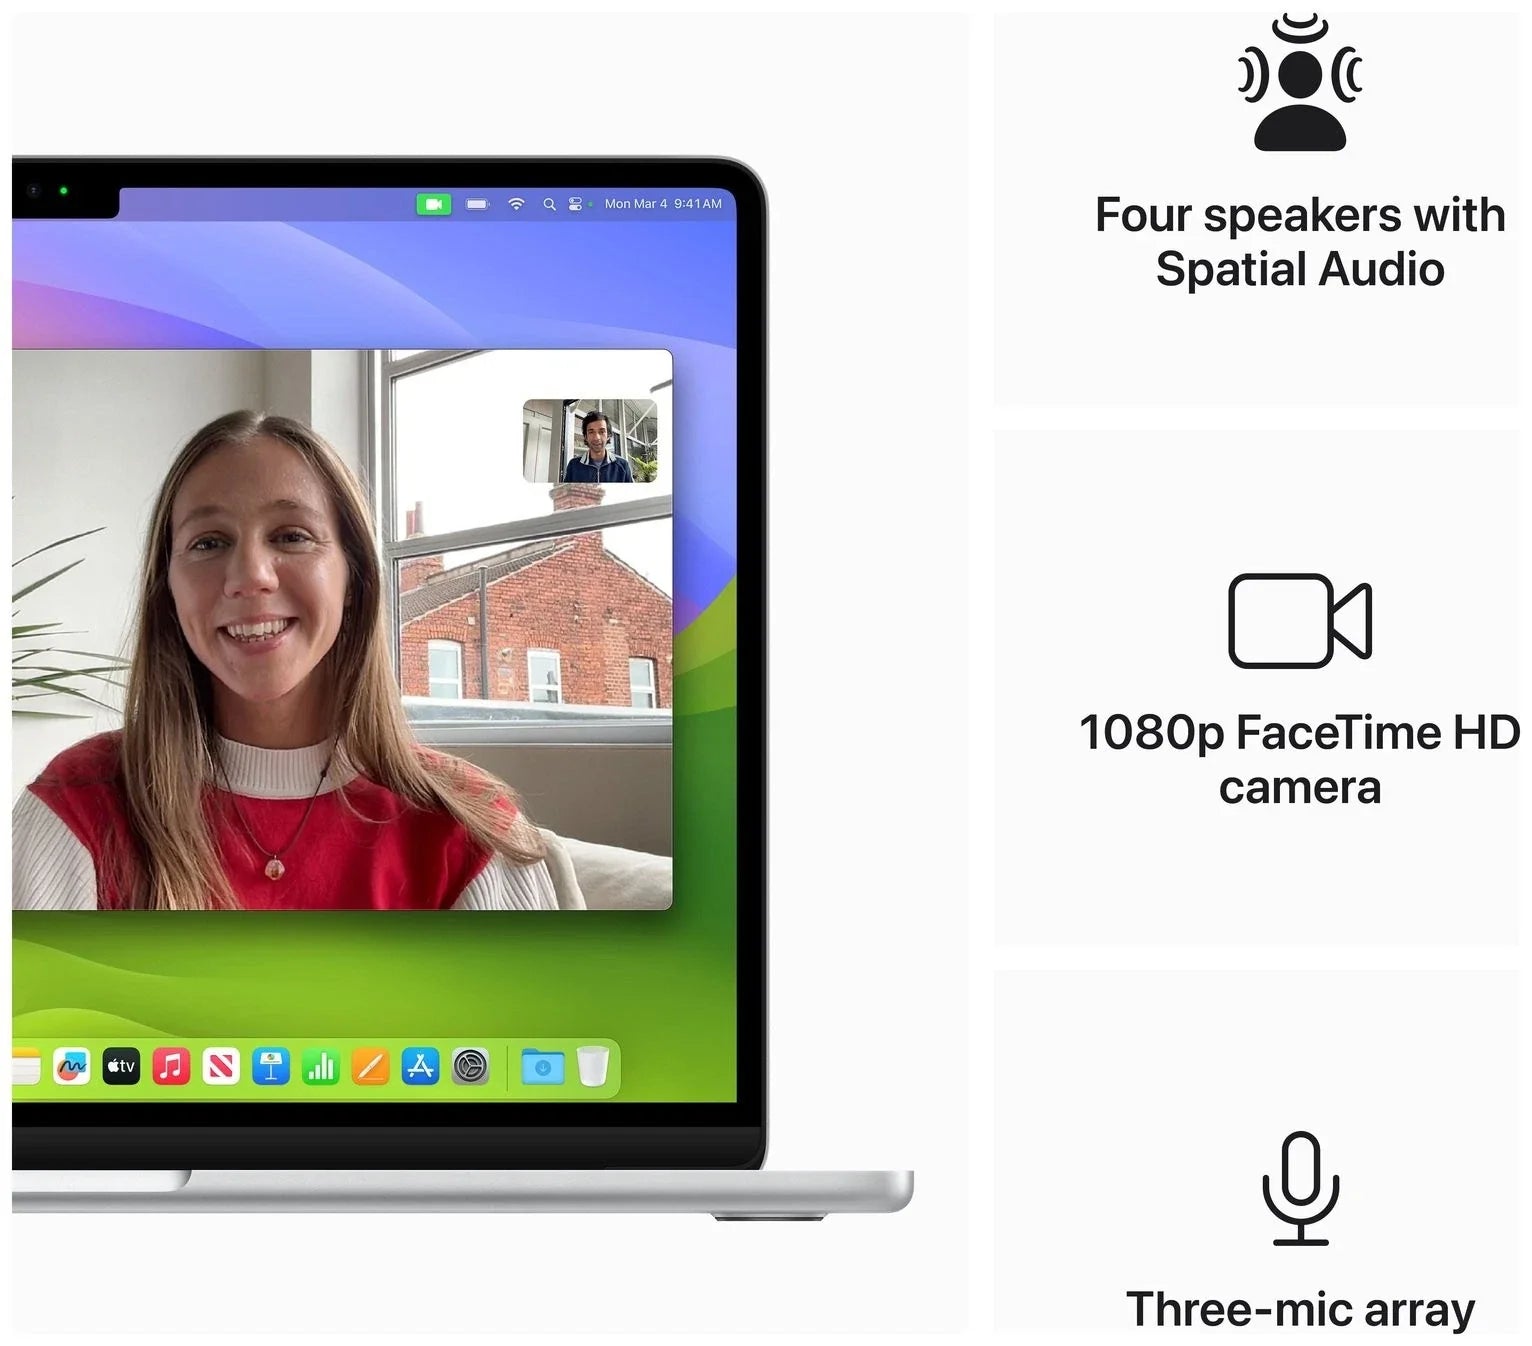
Task: Click the Trash icon in dock
Action: point(593,1067)
